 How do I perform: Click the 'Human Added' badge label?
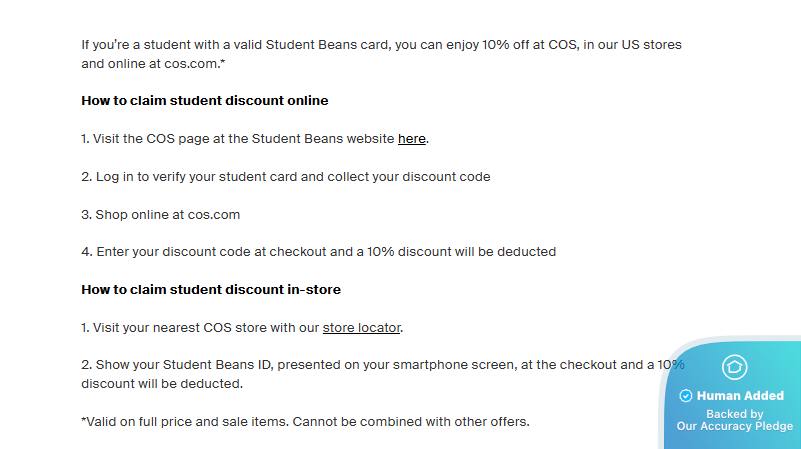[740, 396]
